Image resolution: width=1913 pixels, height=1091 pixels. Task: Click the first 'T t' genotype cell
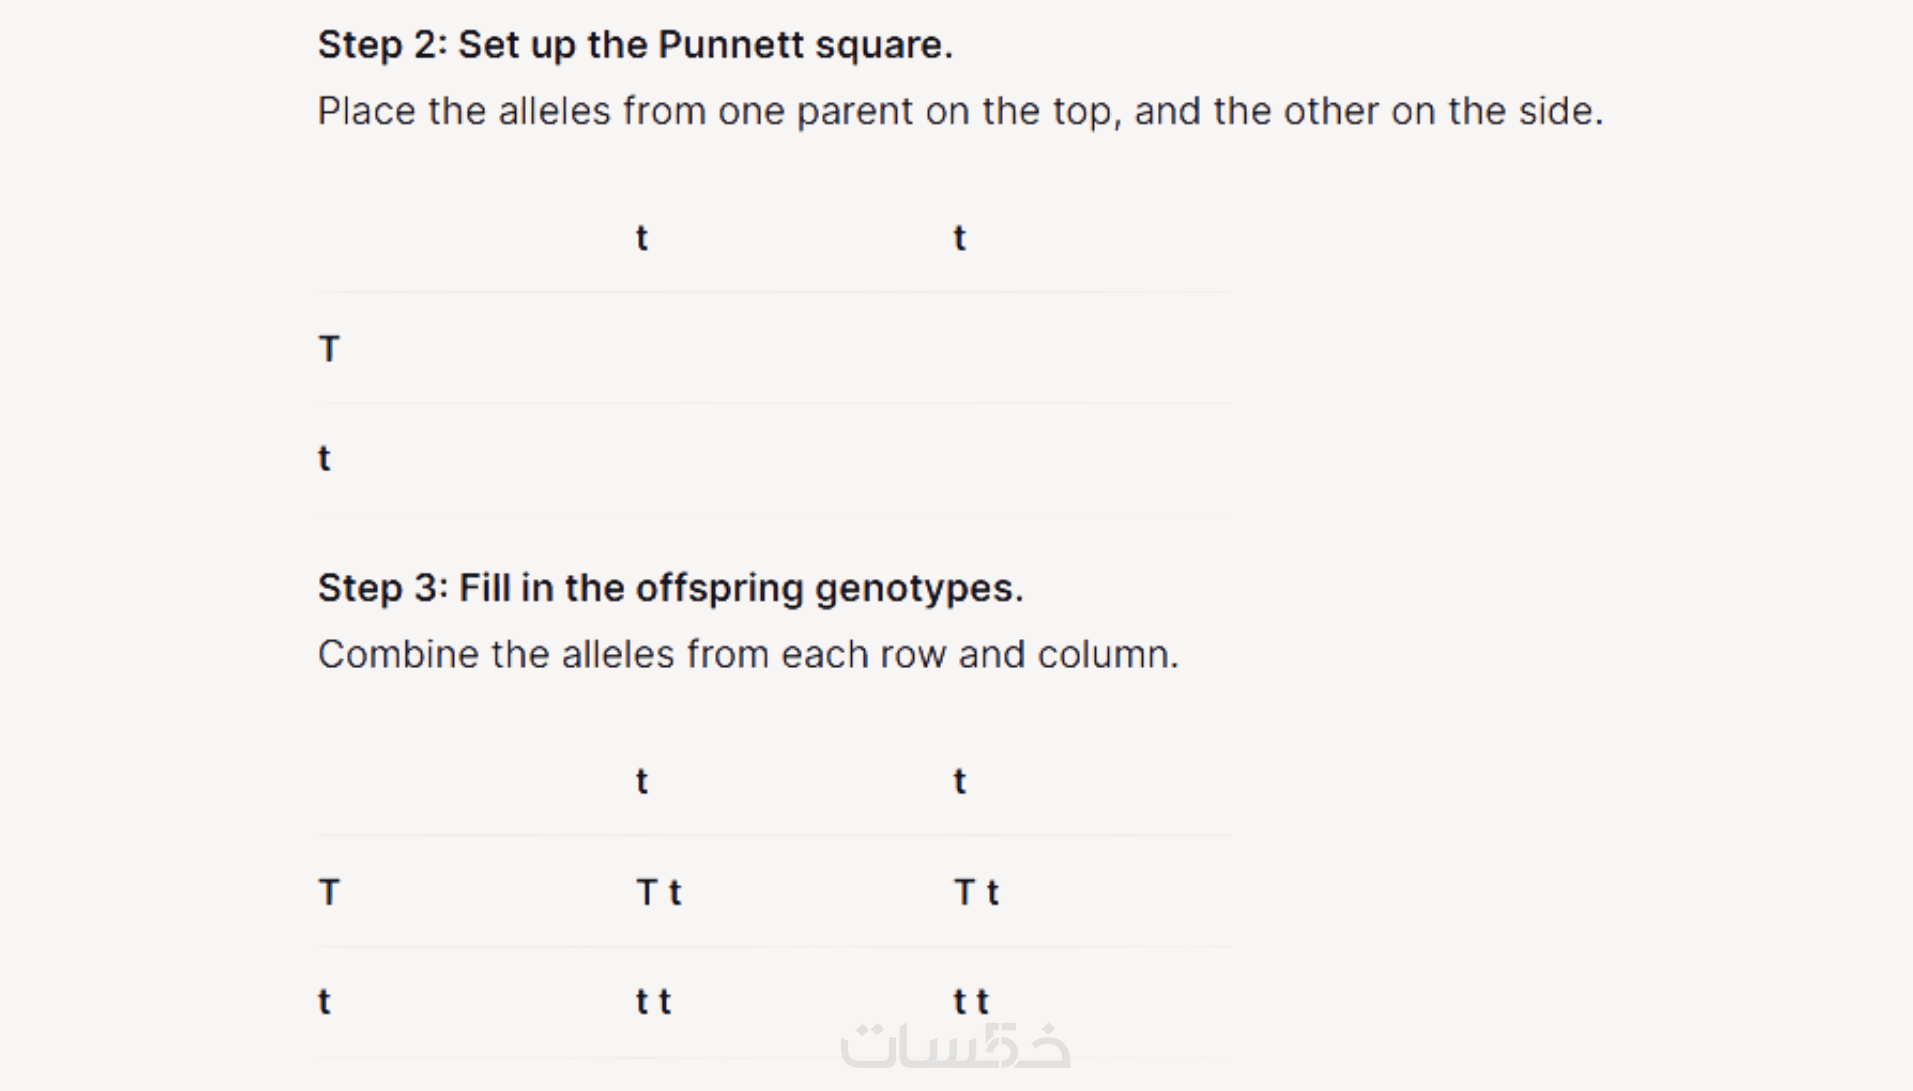click(x=659, y=892)
